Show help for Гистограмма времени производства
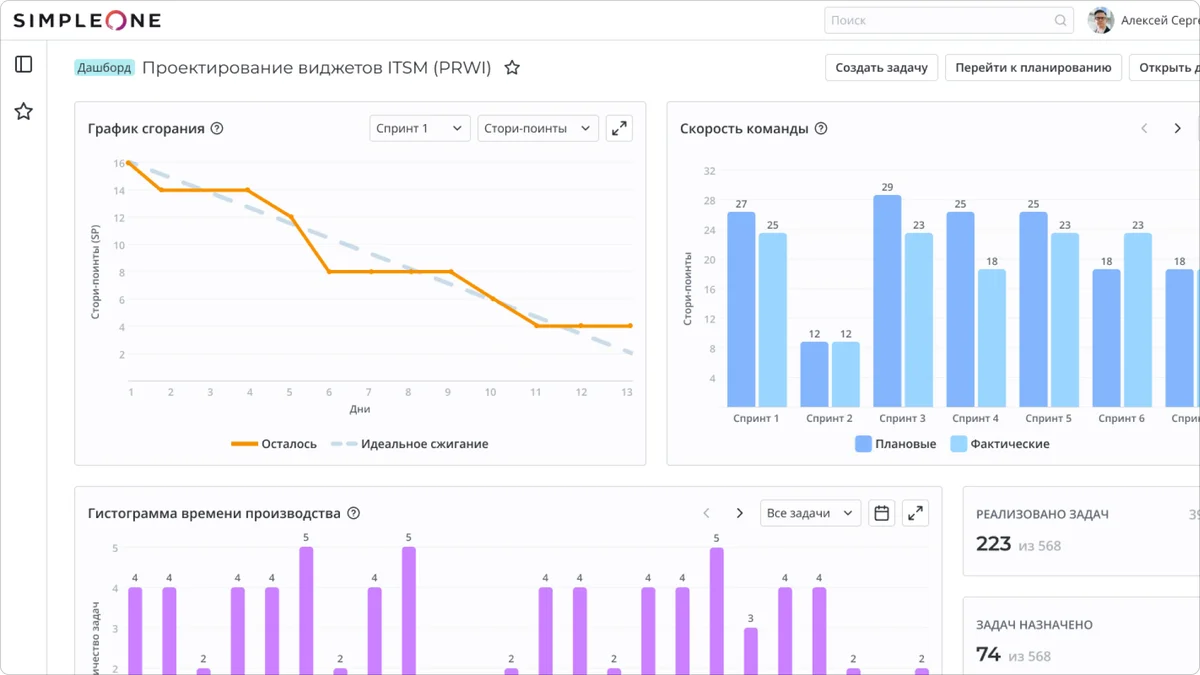 pos(353,513)
